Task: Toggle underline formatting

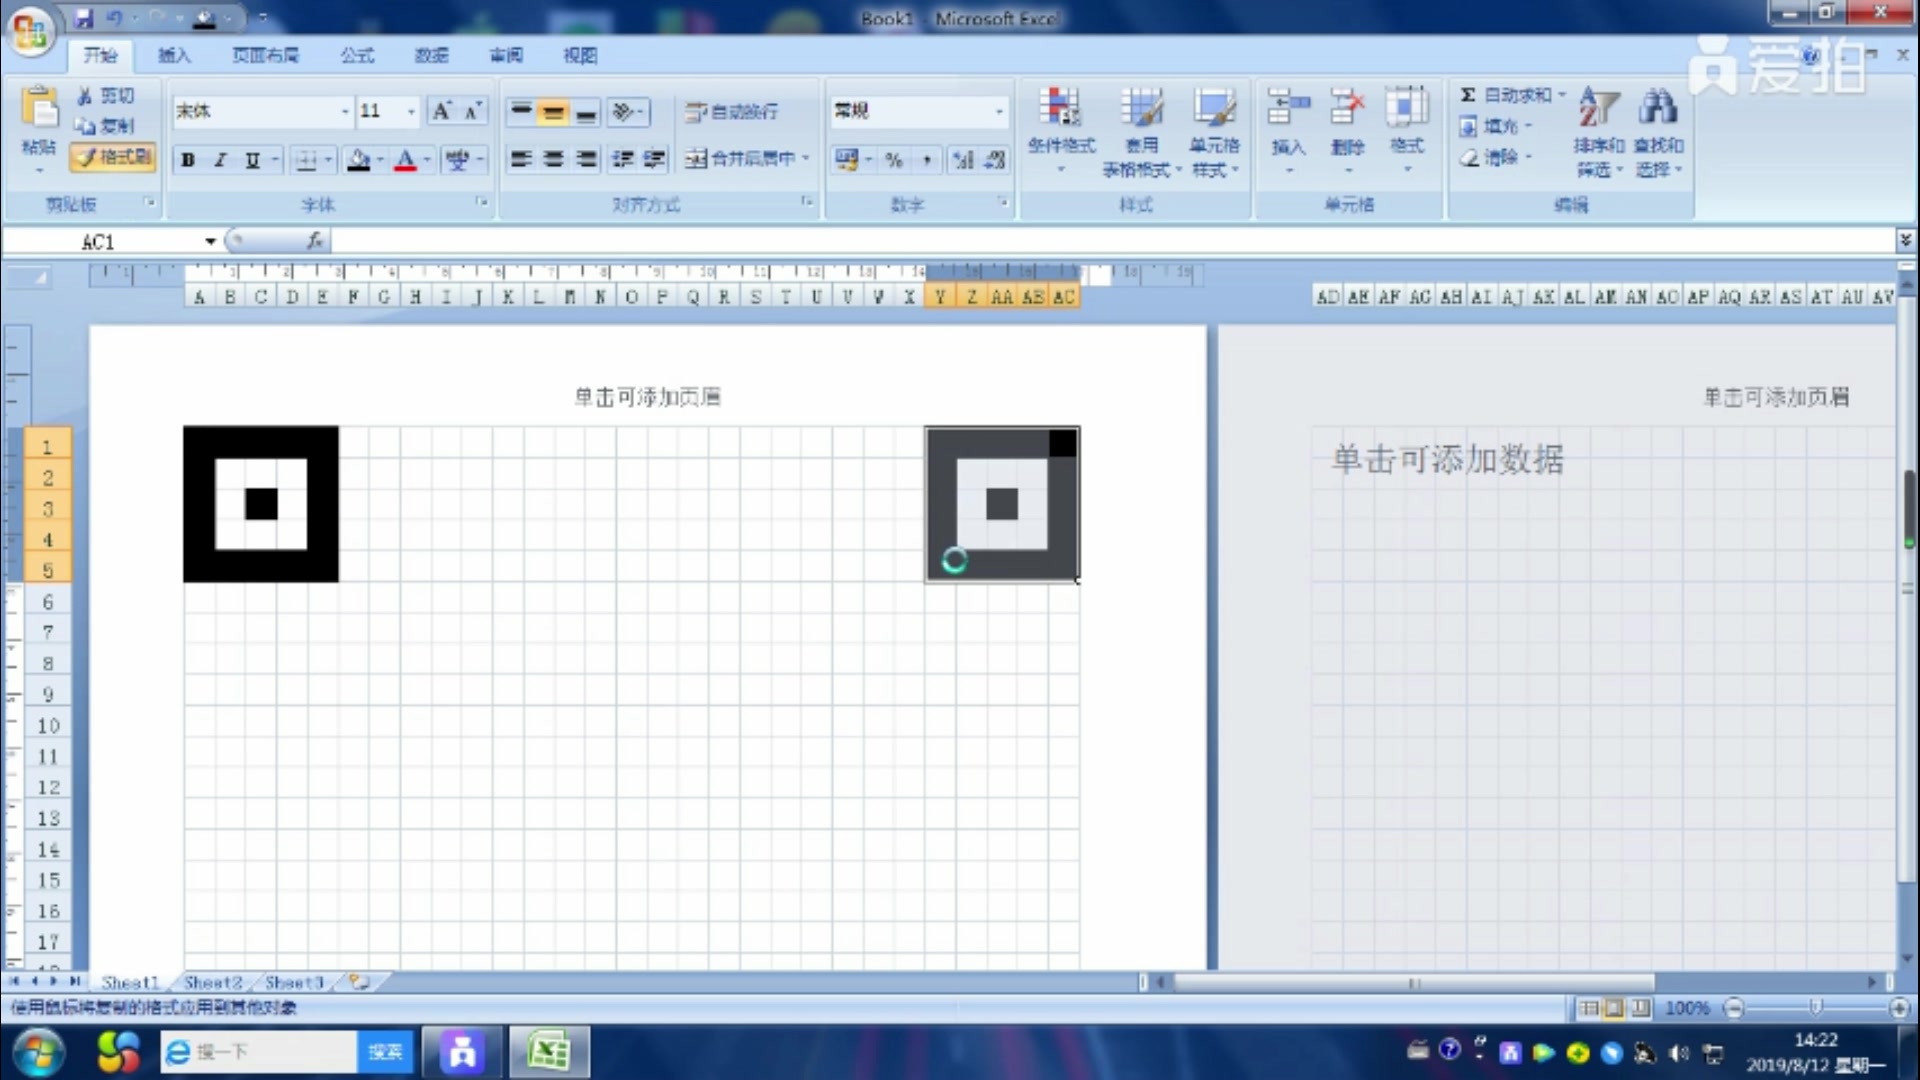Action: point(251,159)
